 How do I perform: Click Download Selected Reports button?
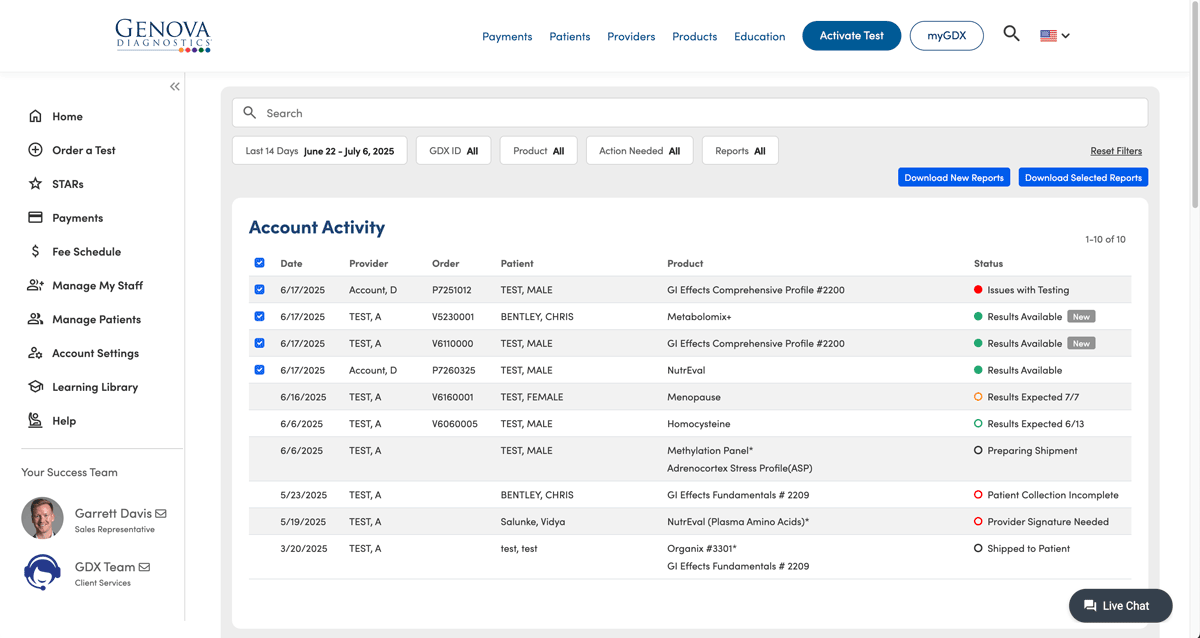(1083, 178)
